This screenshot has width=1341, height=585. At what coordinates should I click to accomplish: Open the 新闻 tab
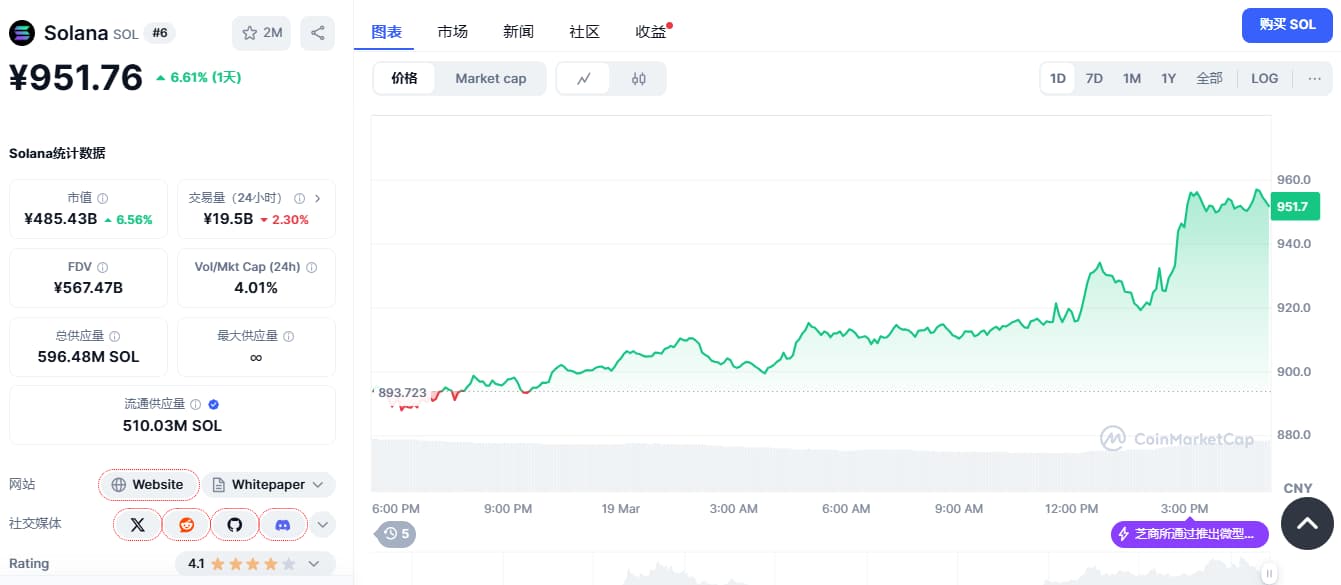coord(518,32)
